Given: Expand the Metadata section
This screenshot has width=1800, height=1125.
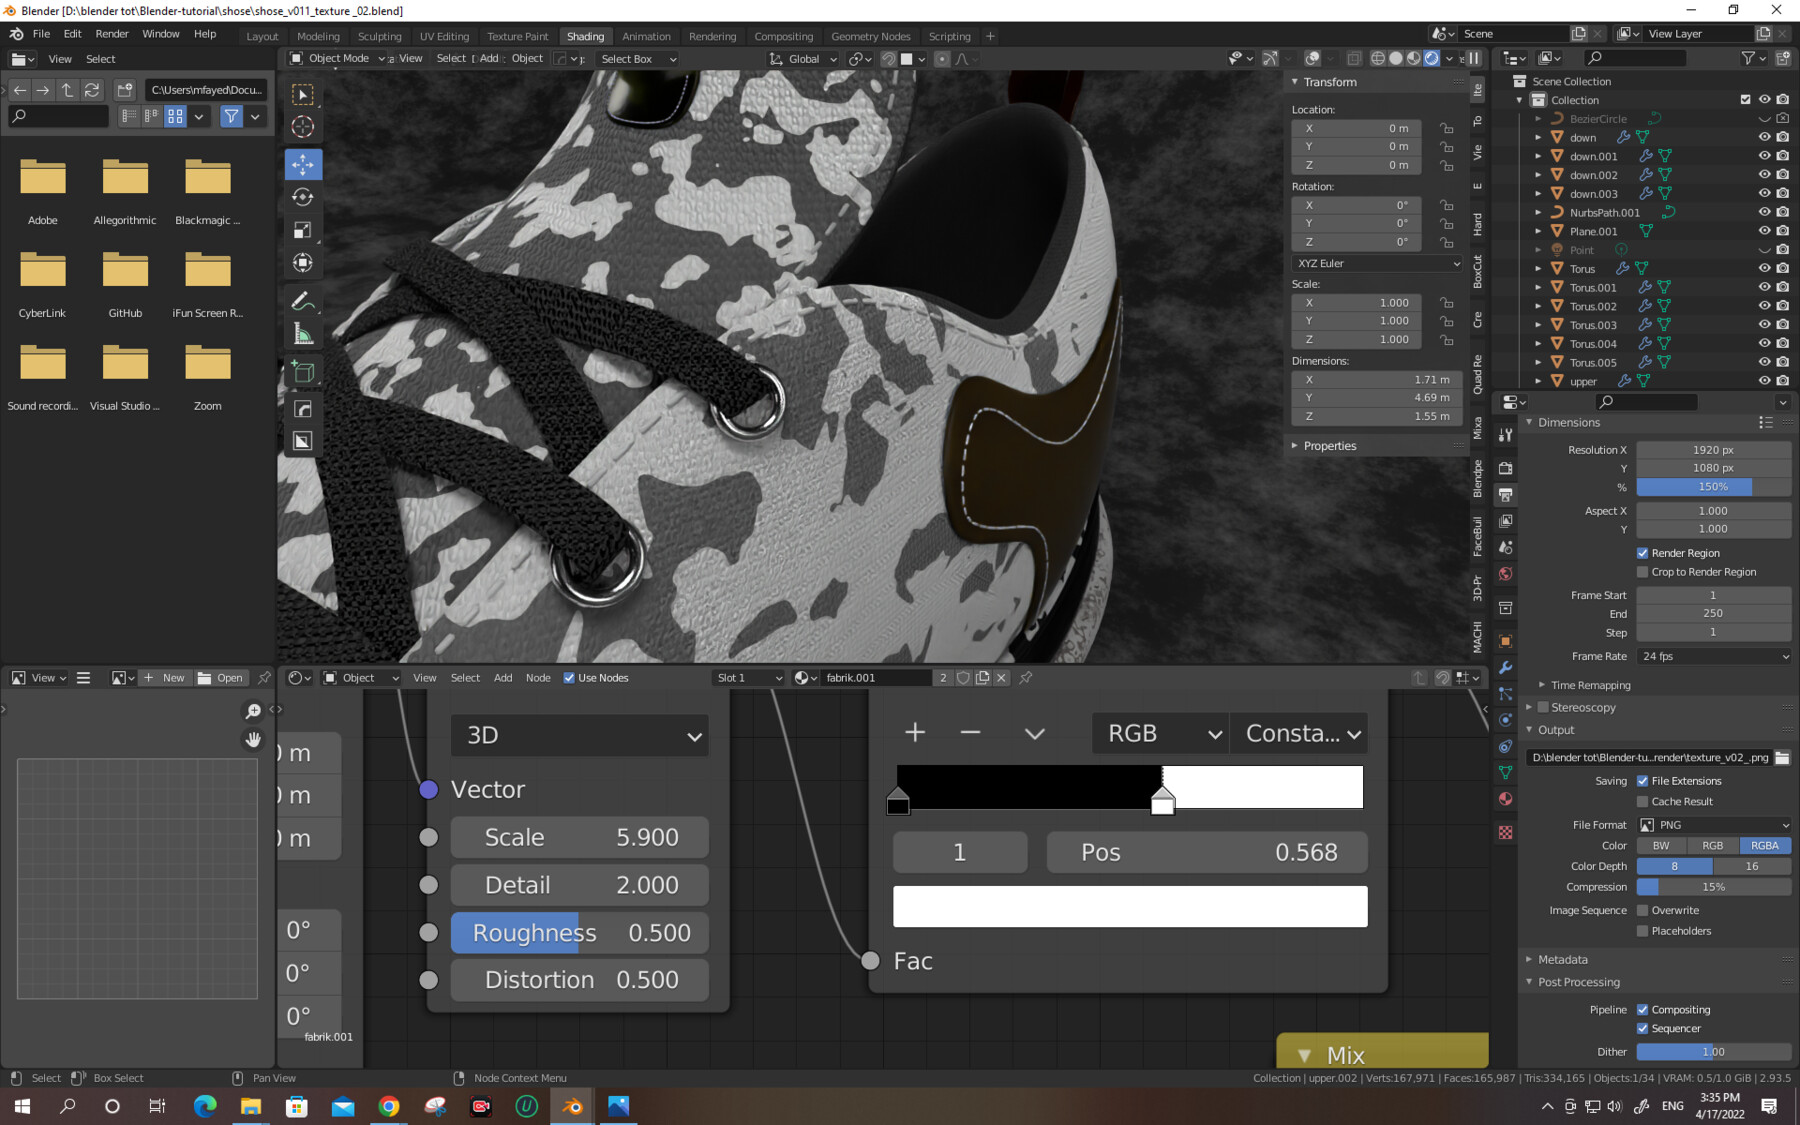Looking at the screenshot, I should 1566,959.
